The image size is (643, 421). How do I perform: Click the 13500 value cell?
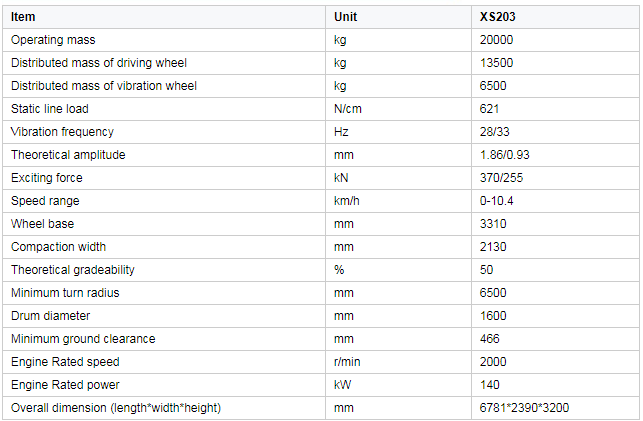click(496, 63)
